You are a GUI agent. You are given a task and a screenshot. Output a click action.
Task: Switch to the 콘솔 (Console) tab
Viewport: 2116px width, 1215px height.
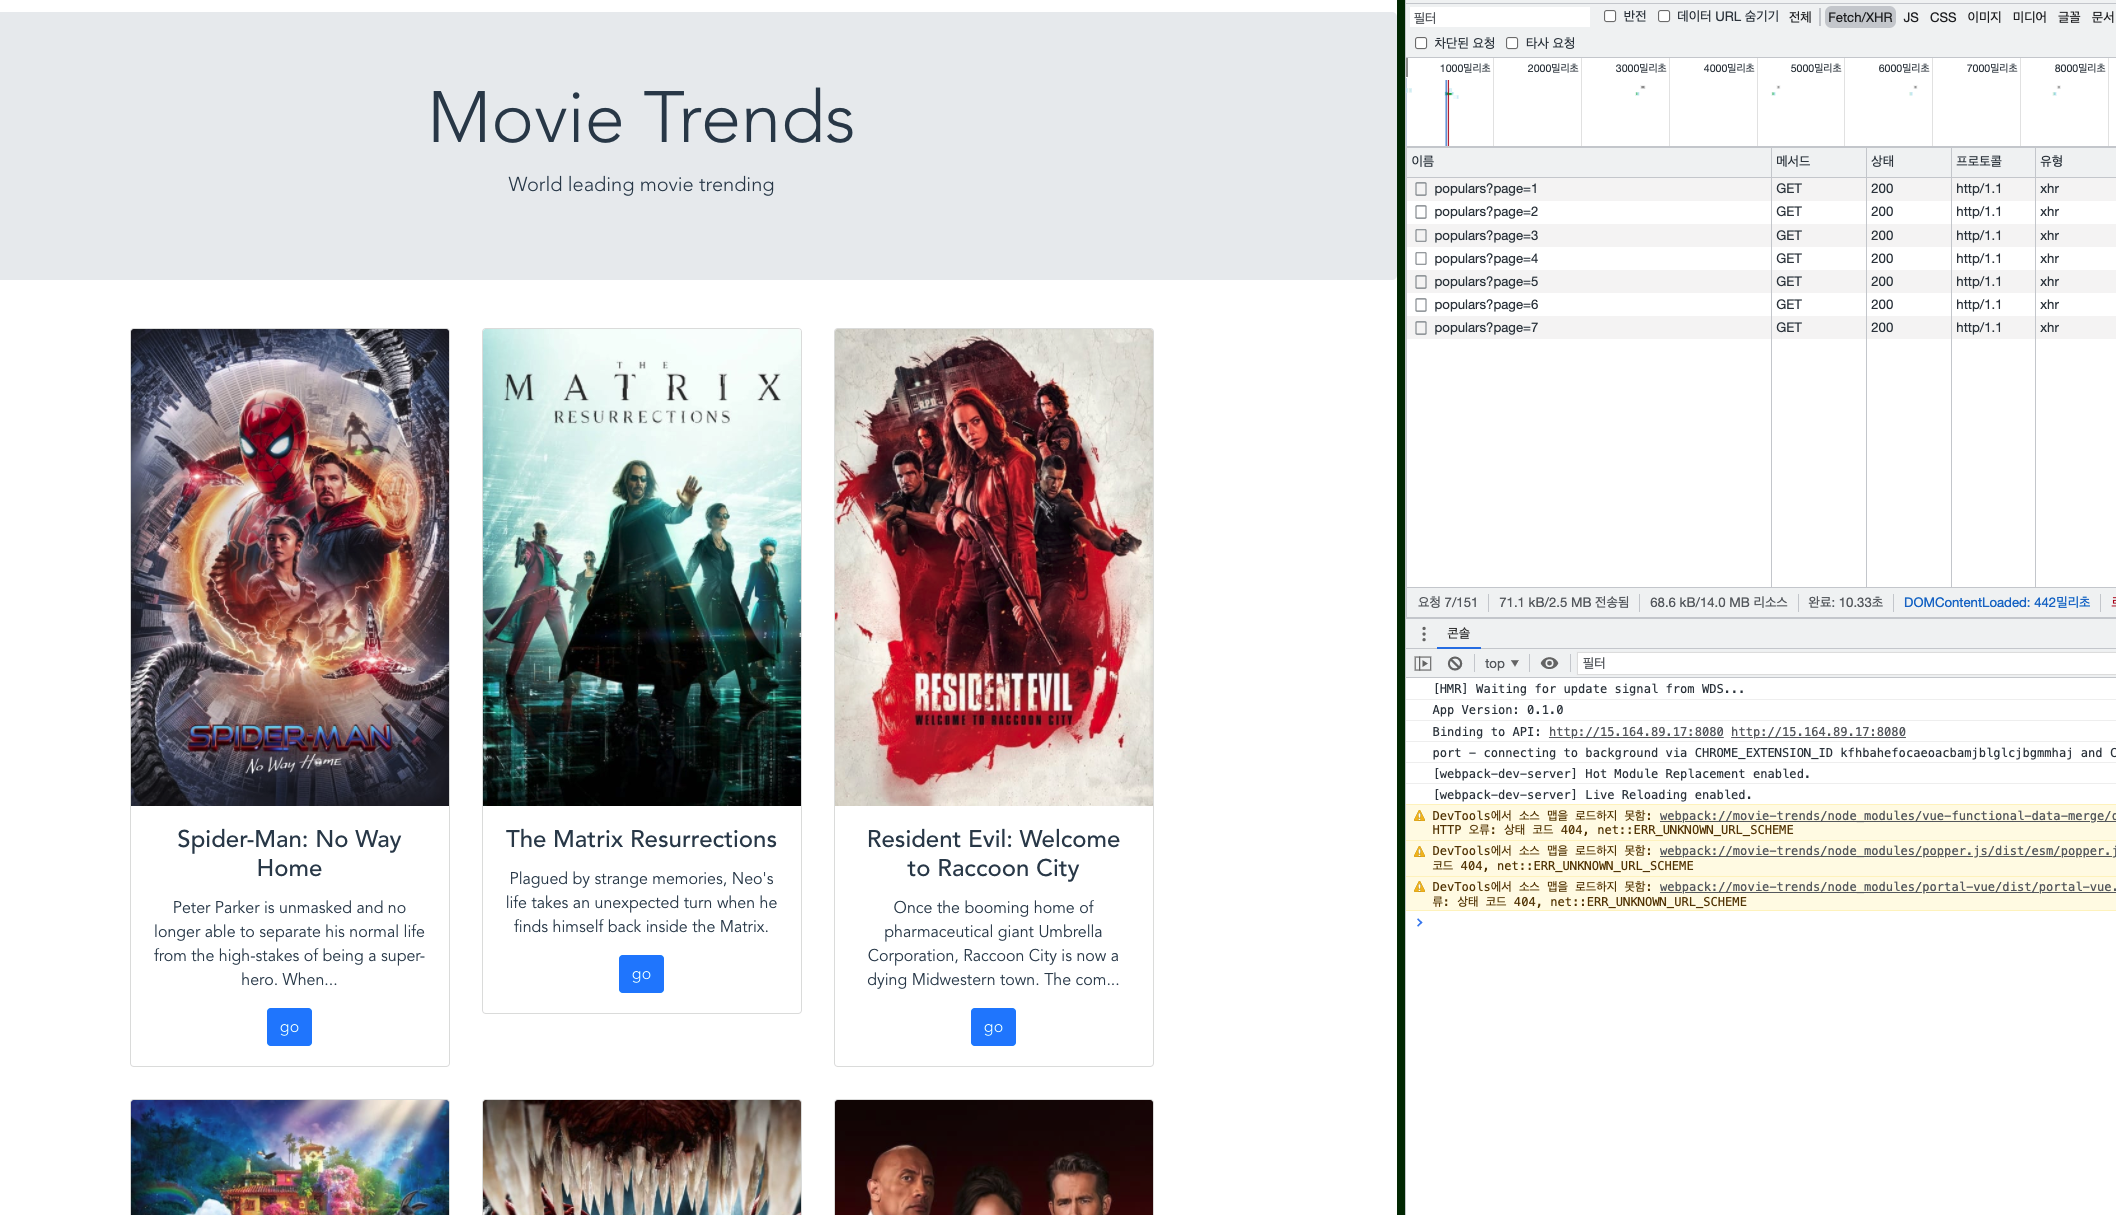(x=1458, y=633)
